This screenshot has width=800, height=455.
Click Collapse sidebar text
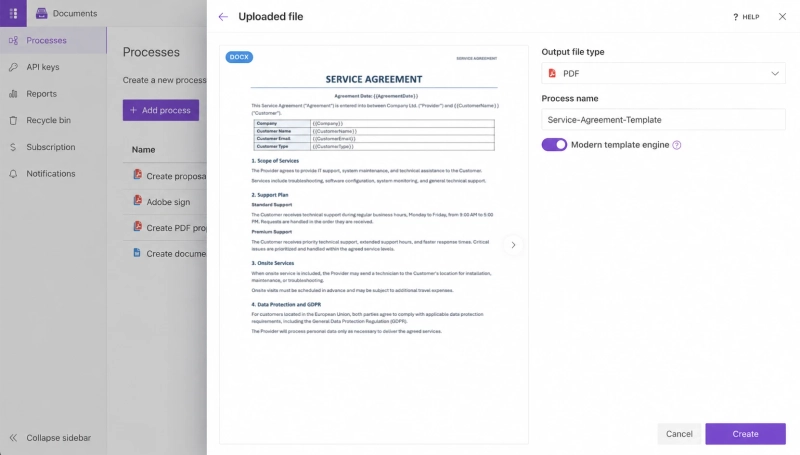pos(59,438)
